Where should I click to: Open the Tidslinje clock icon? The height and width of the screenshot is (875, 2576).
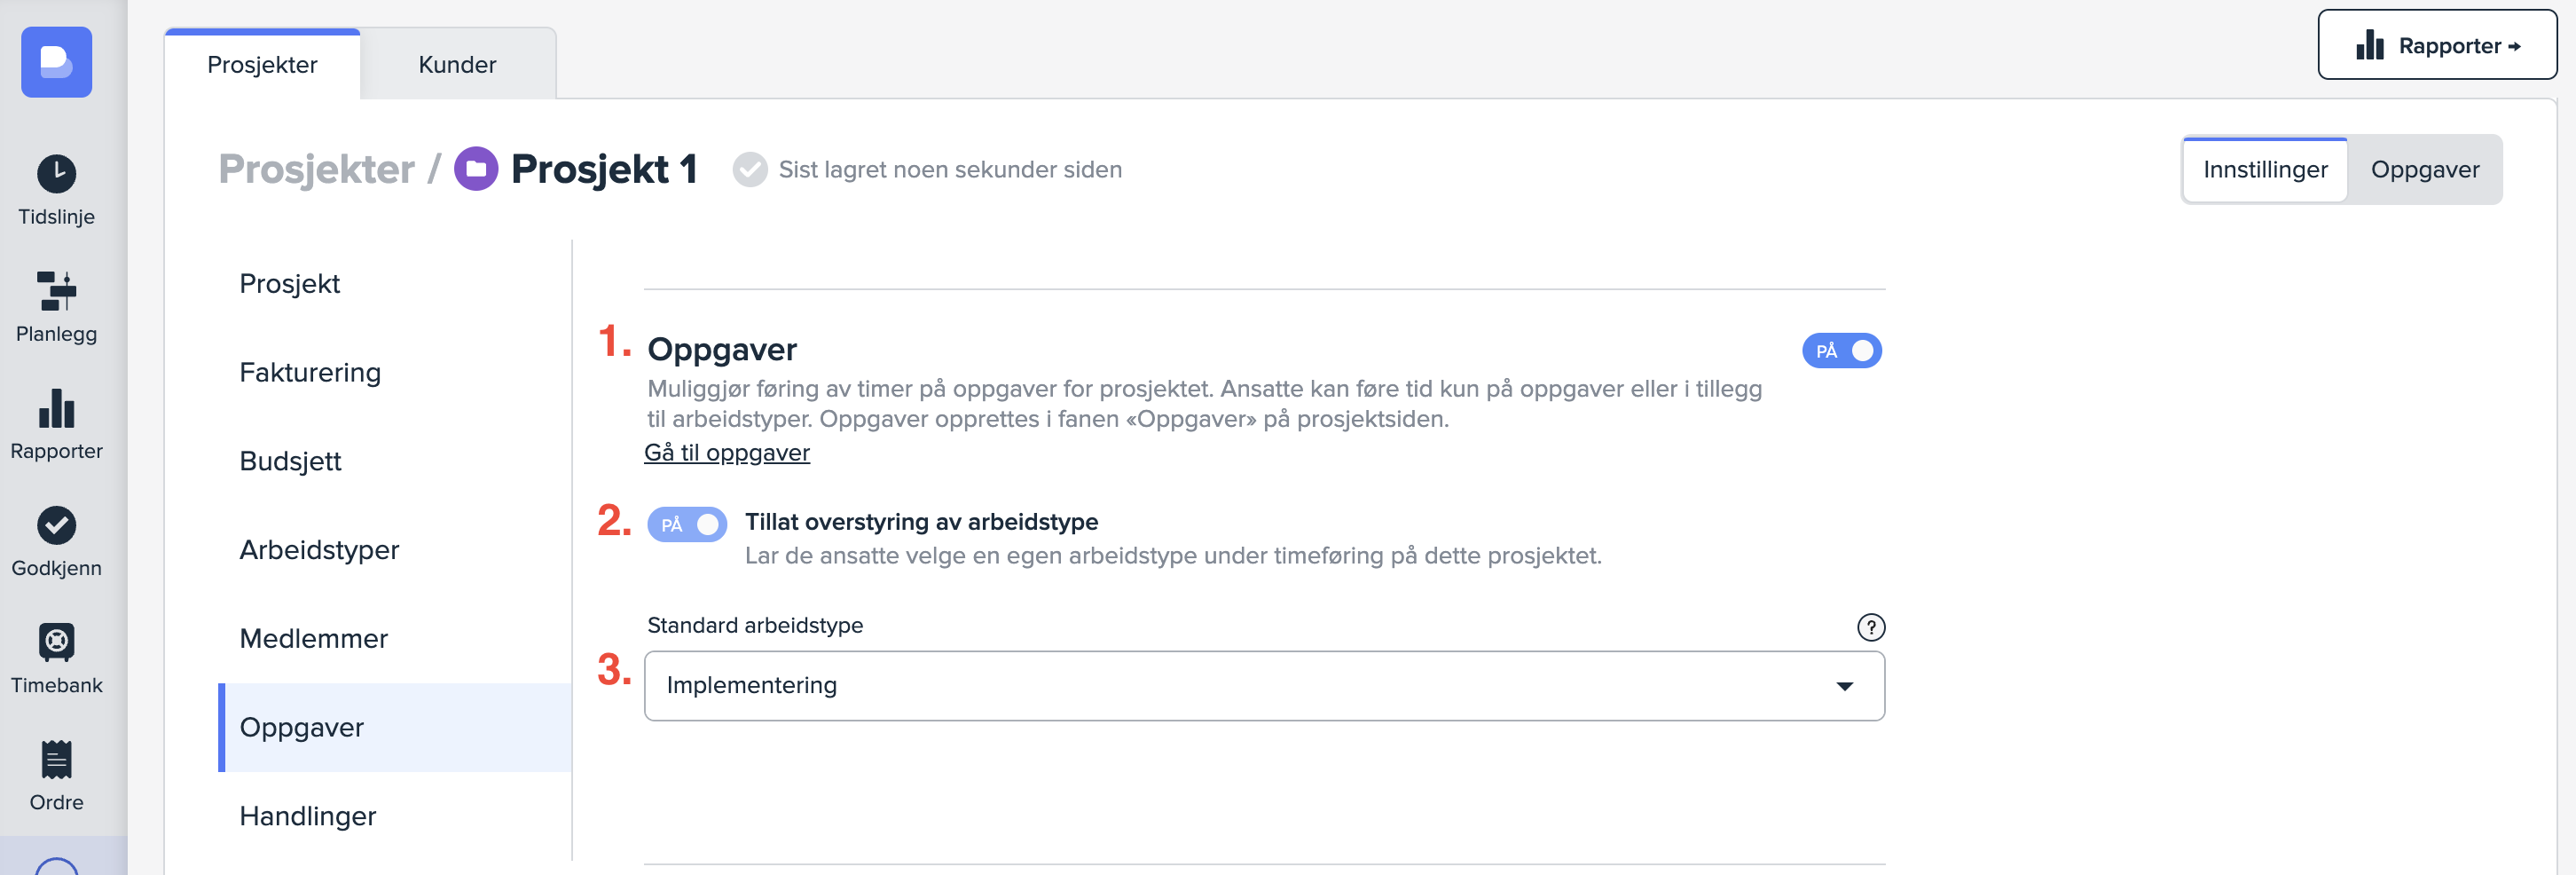coord(56,174)
